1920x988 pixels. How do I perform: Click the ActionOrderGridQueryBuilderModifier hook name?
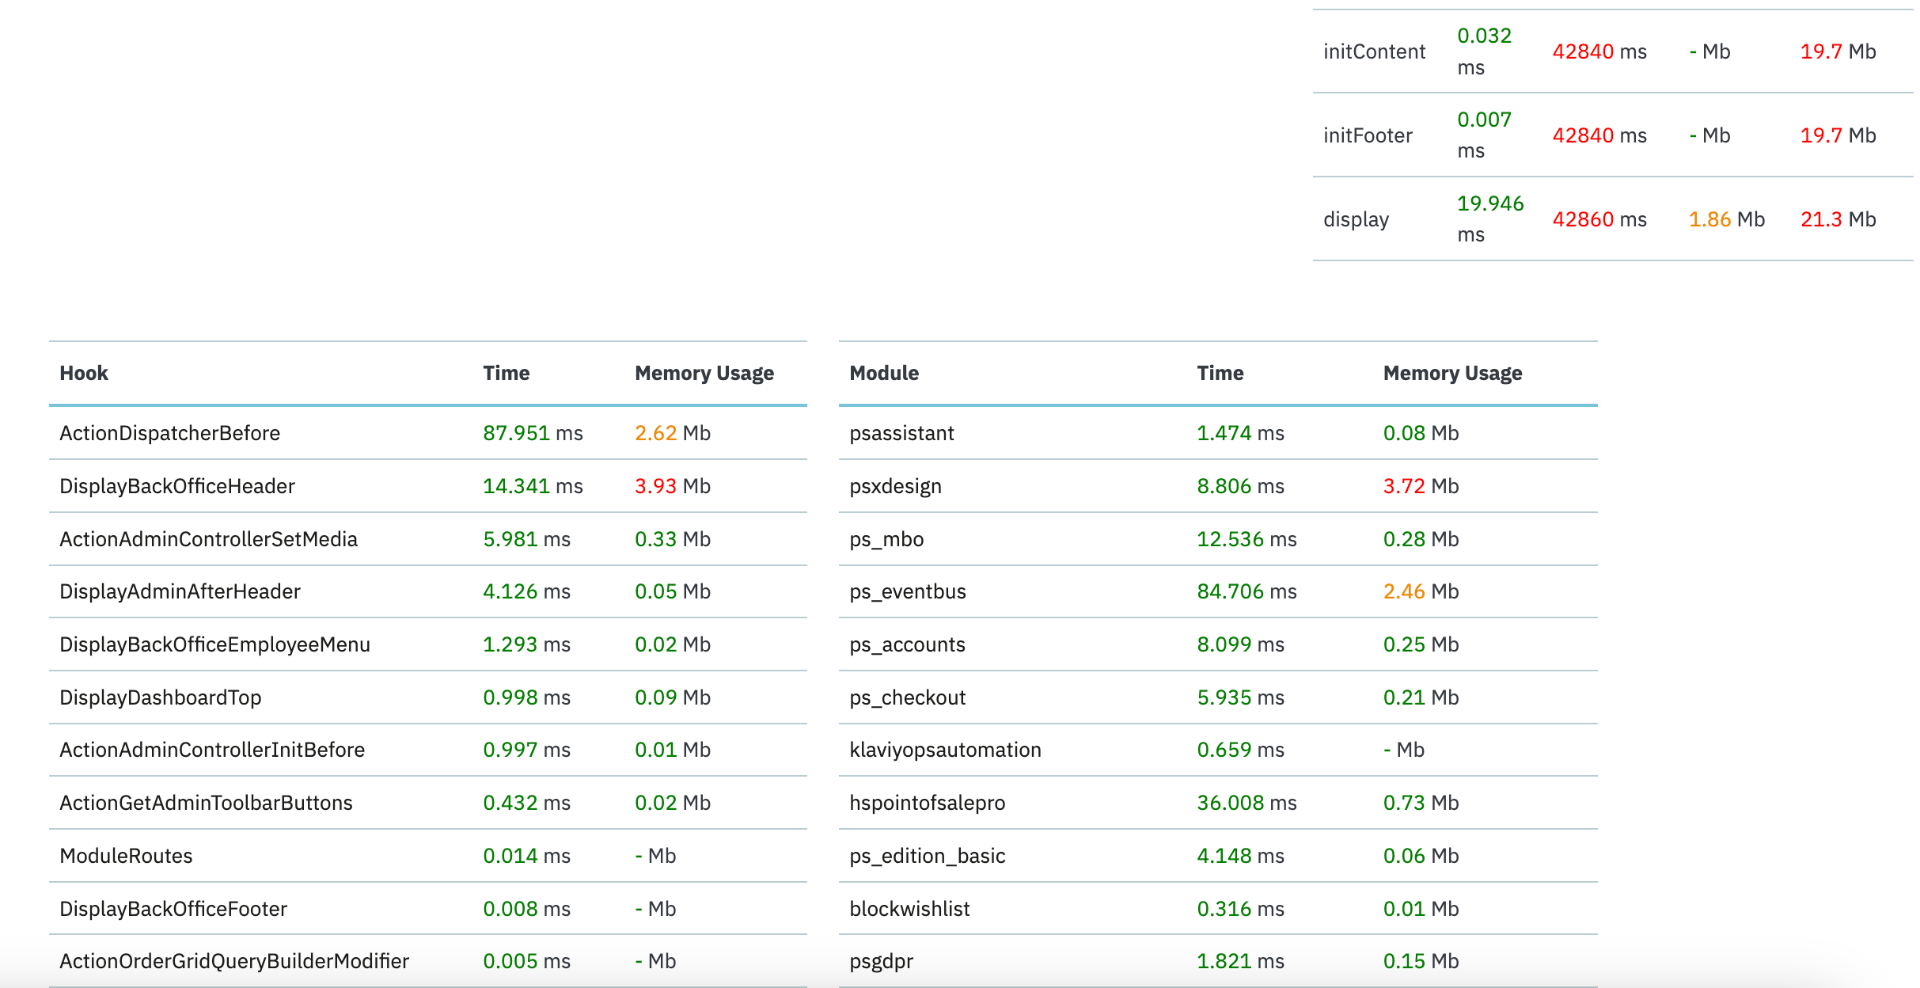pyautogui.click(x=234, y=961)
